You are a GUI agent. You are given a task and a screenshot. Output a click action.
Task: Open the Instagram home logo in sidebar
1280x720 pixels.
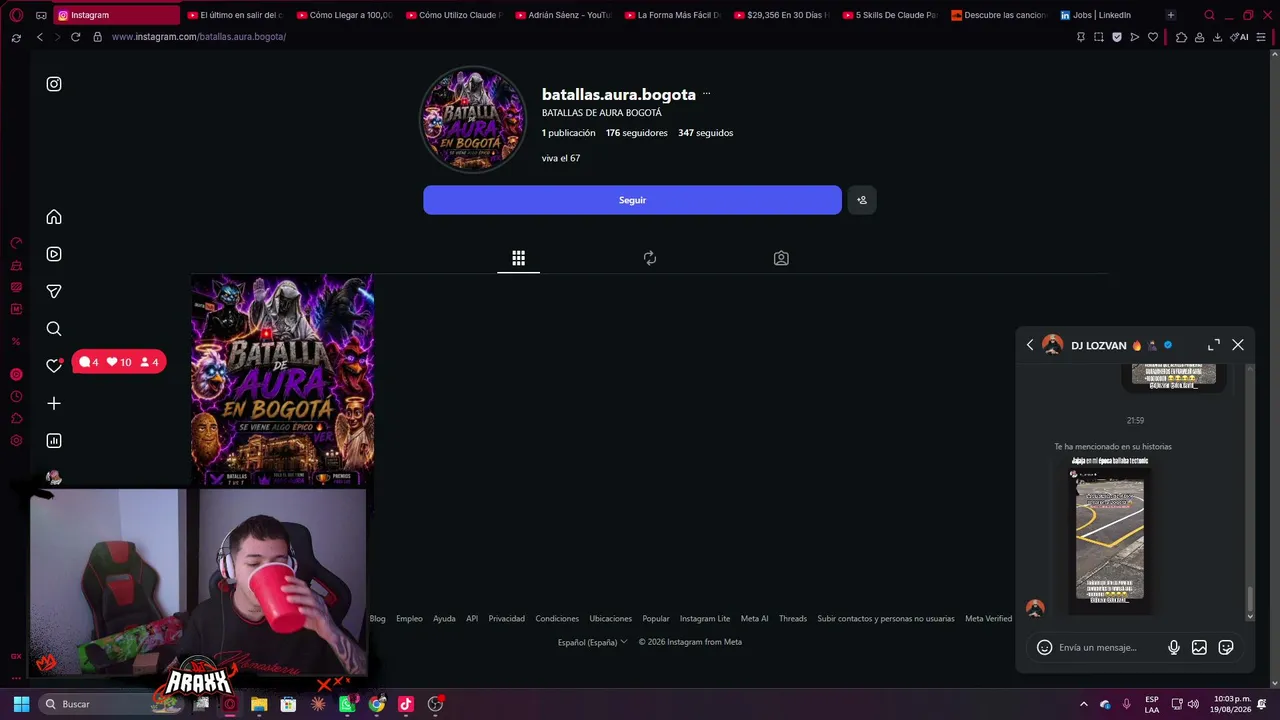coord(54,84)
